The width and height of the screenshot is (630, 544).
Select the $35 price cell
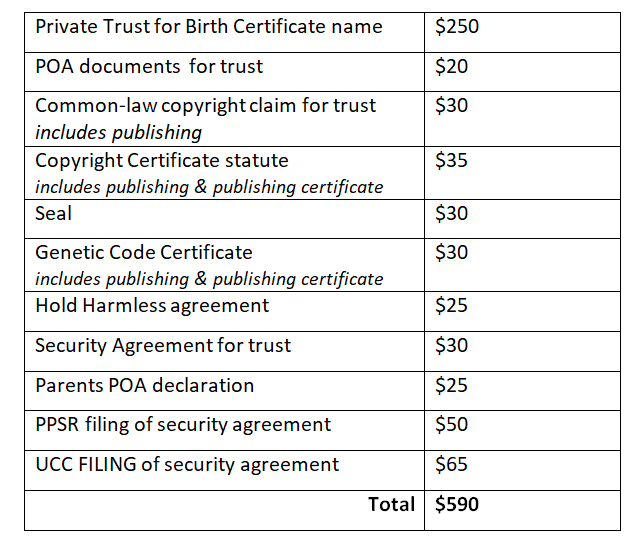point(452,160)
